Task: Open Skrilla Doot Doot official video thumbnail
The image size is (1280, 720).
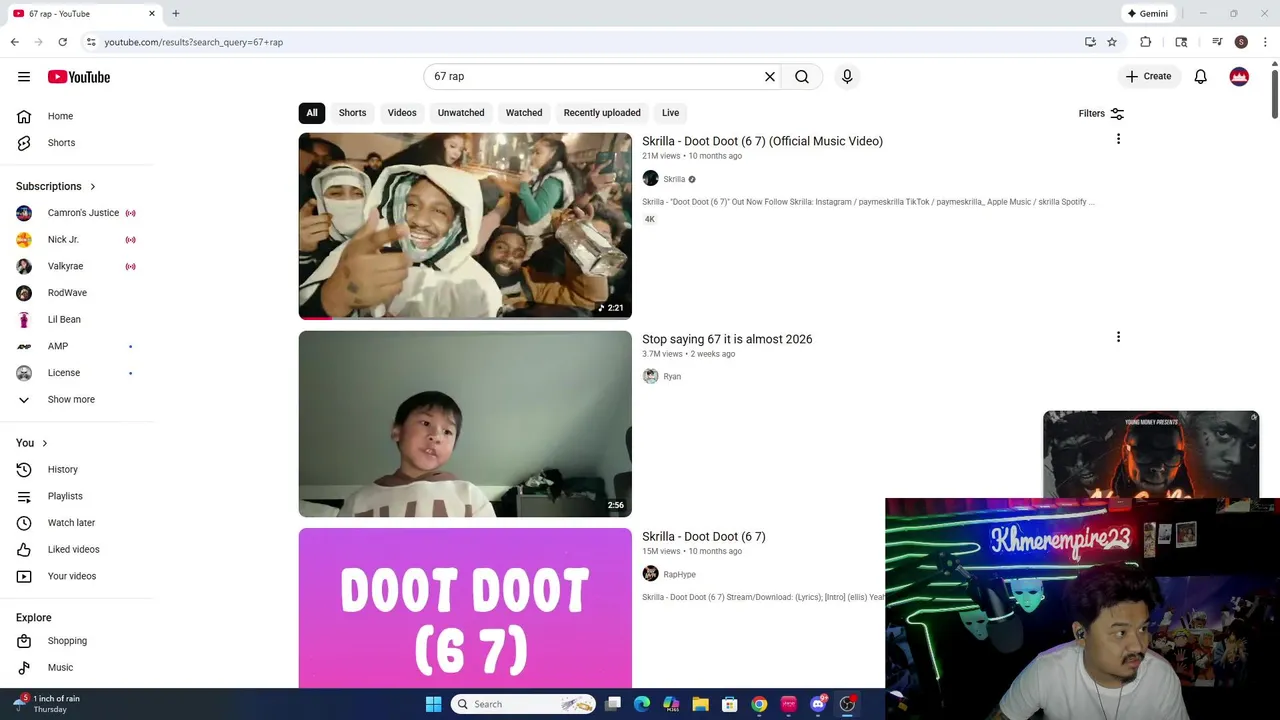Action: pos(465,226)
